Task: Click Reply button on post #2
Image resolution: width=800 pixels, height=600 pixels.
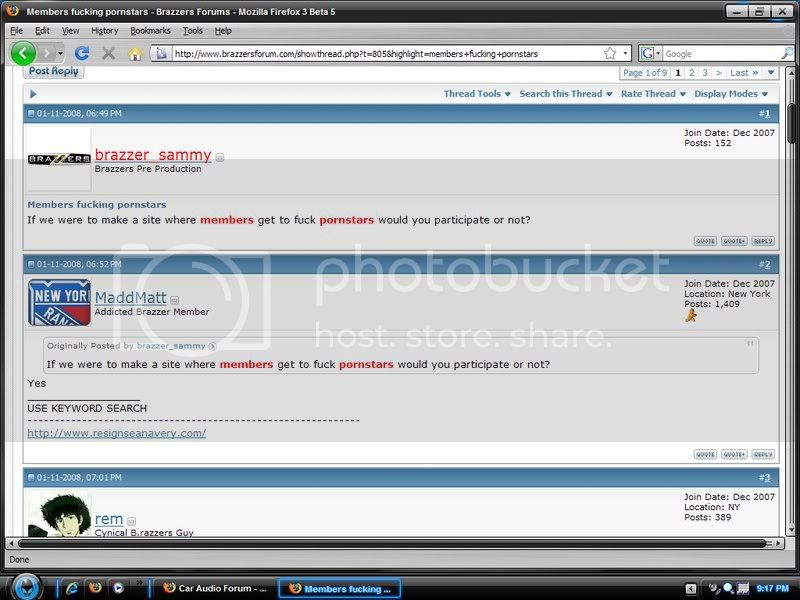Action: point(763,454)
